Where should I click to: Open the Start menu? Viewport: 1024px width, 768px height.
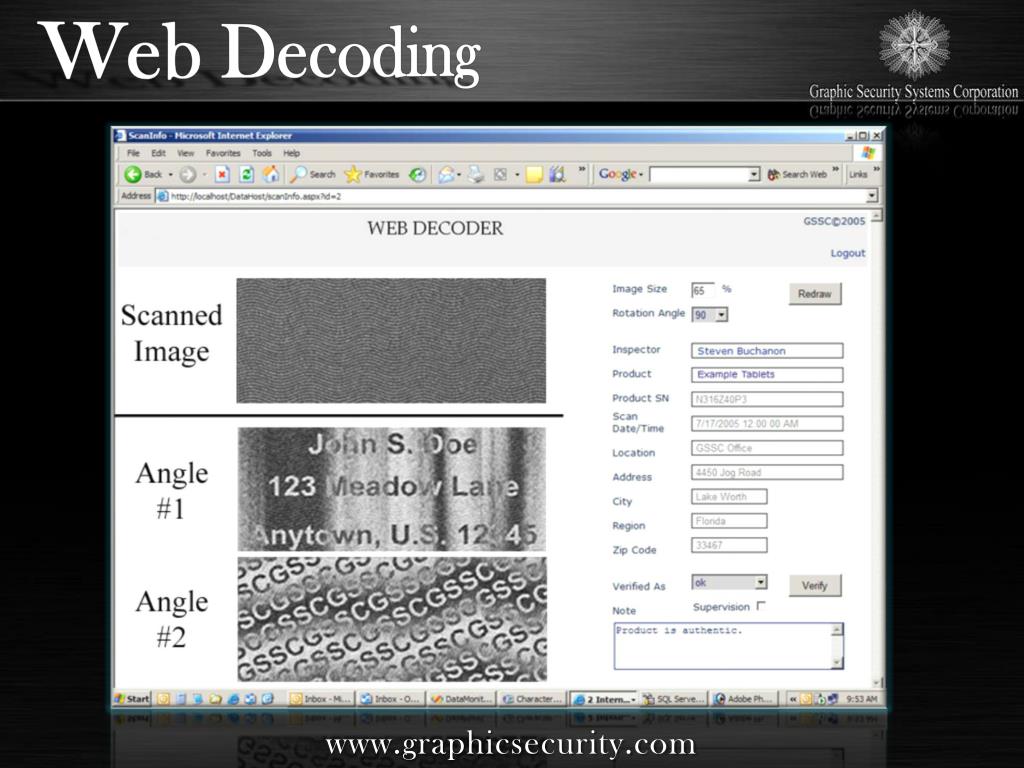coord(133,699)
